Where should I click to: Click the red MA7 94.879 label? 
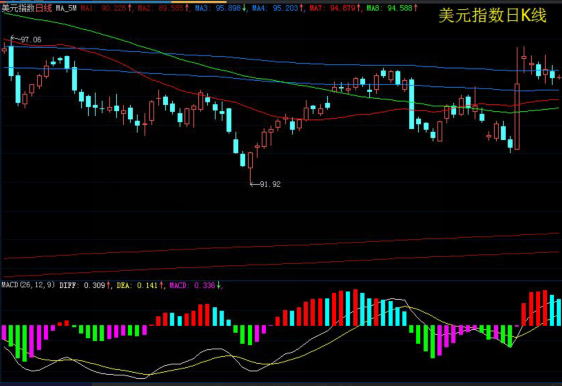coord(332,8)
